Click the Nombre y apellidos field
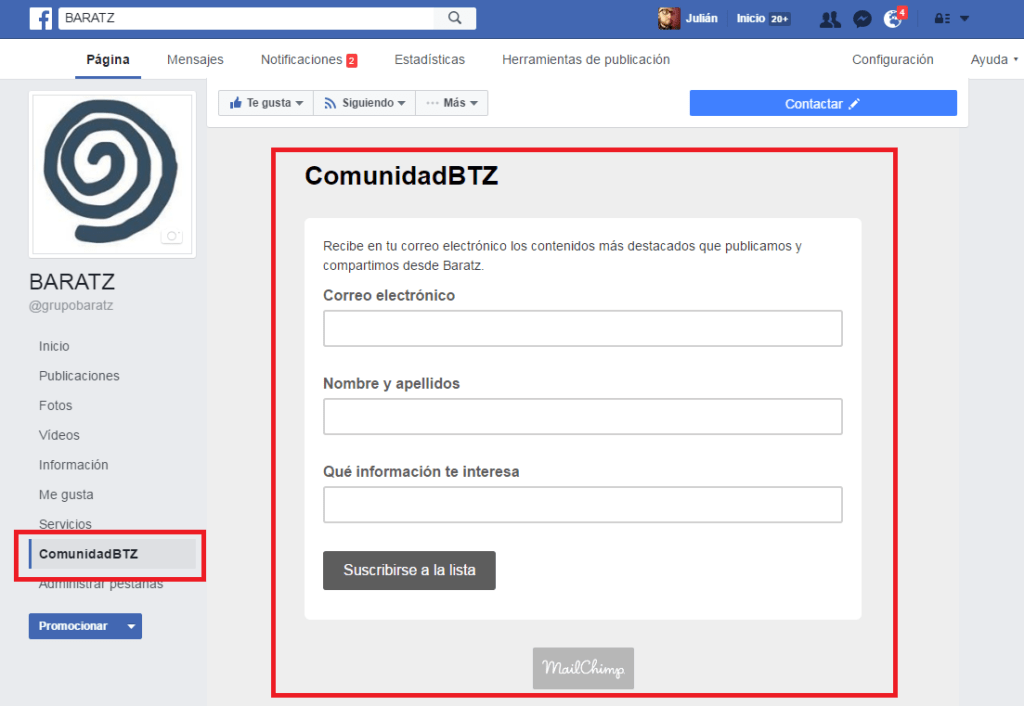This screenshot has width=1024, height=706. (x=583, y=417)
